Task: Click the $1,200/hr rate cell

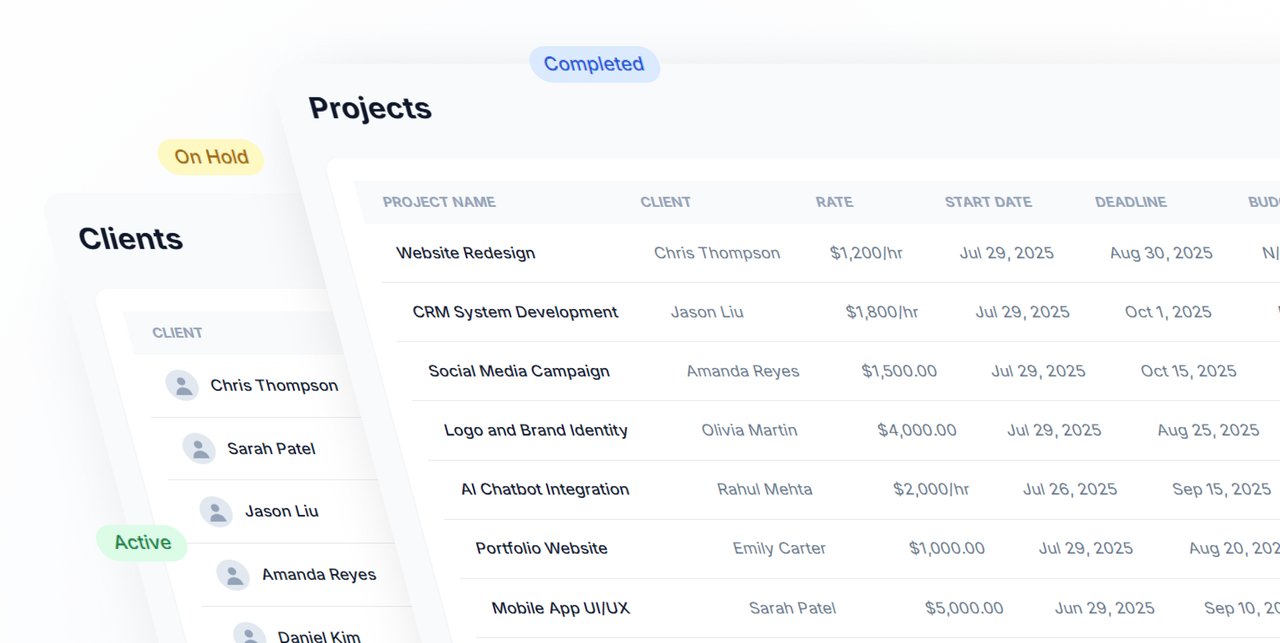Action: click(x=866, y=253)
